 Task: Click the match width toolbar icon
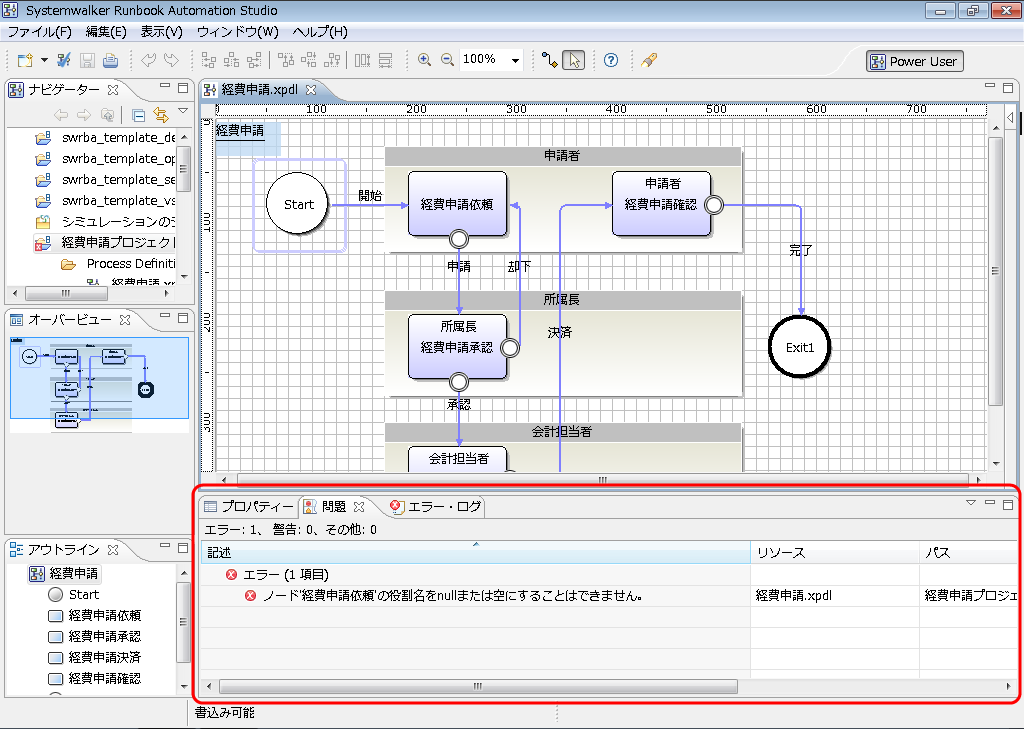click(x=362, y=61)
